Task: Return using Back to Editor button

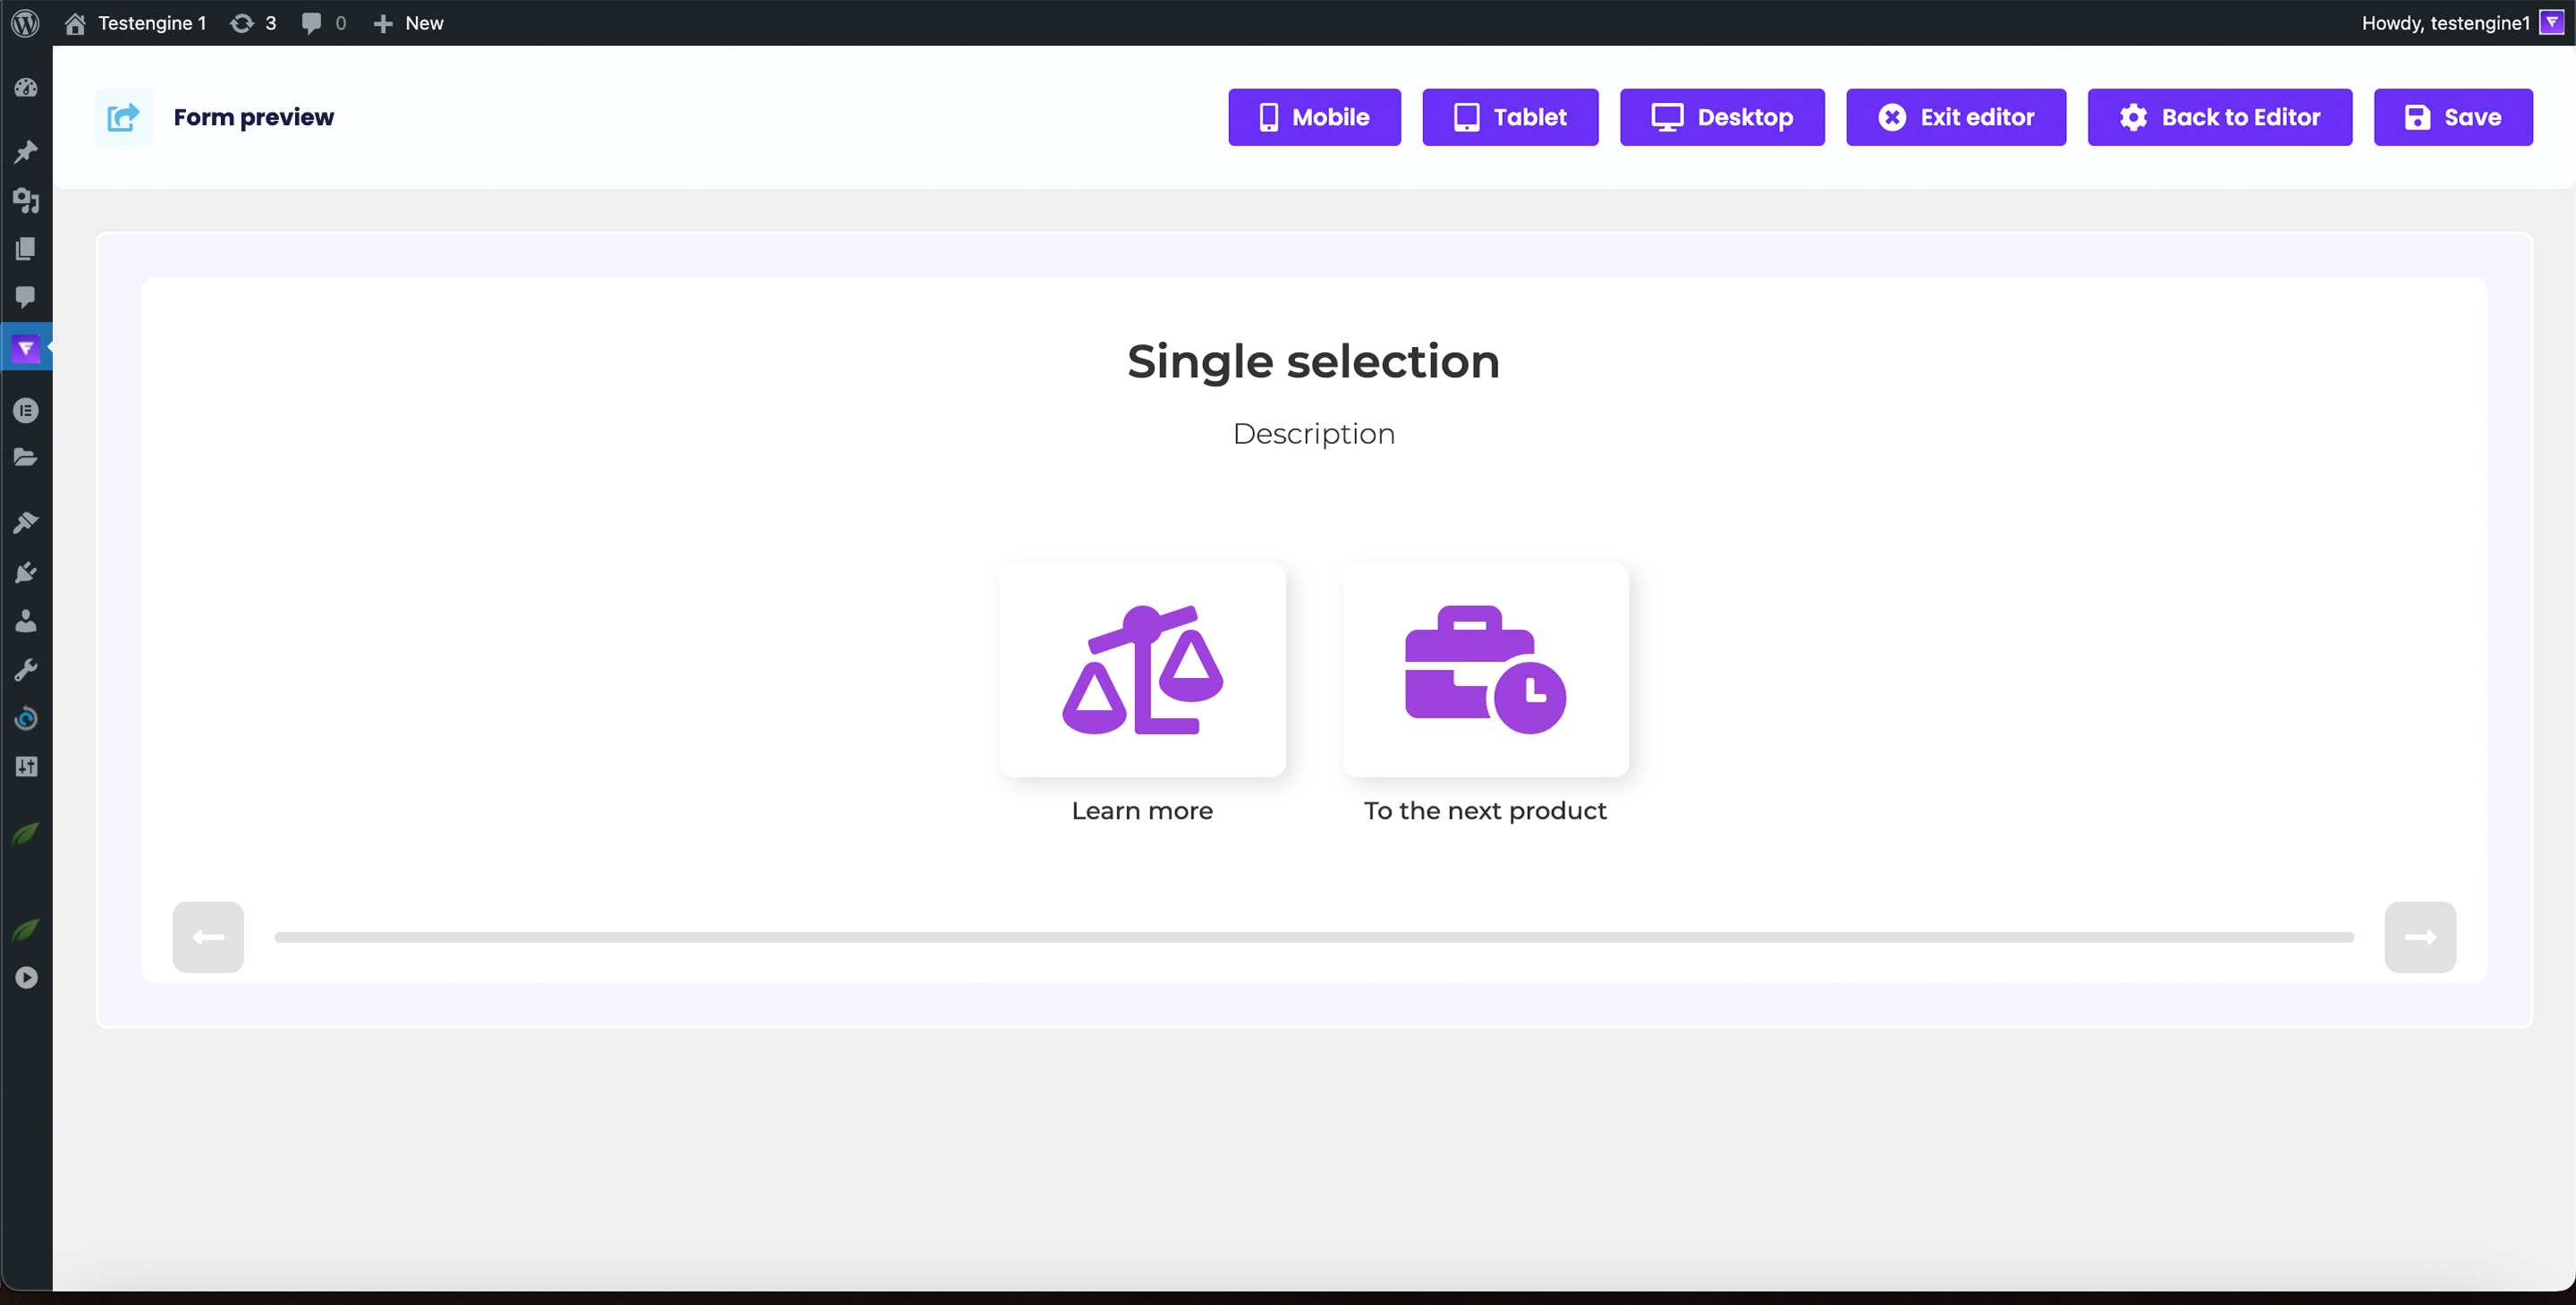Action: coord(2219,117)
